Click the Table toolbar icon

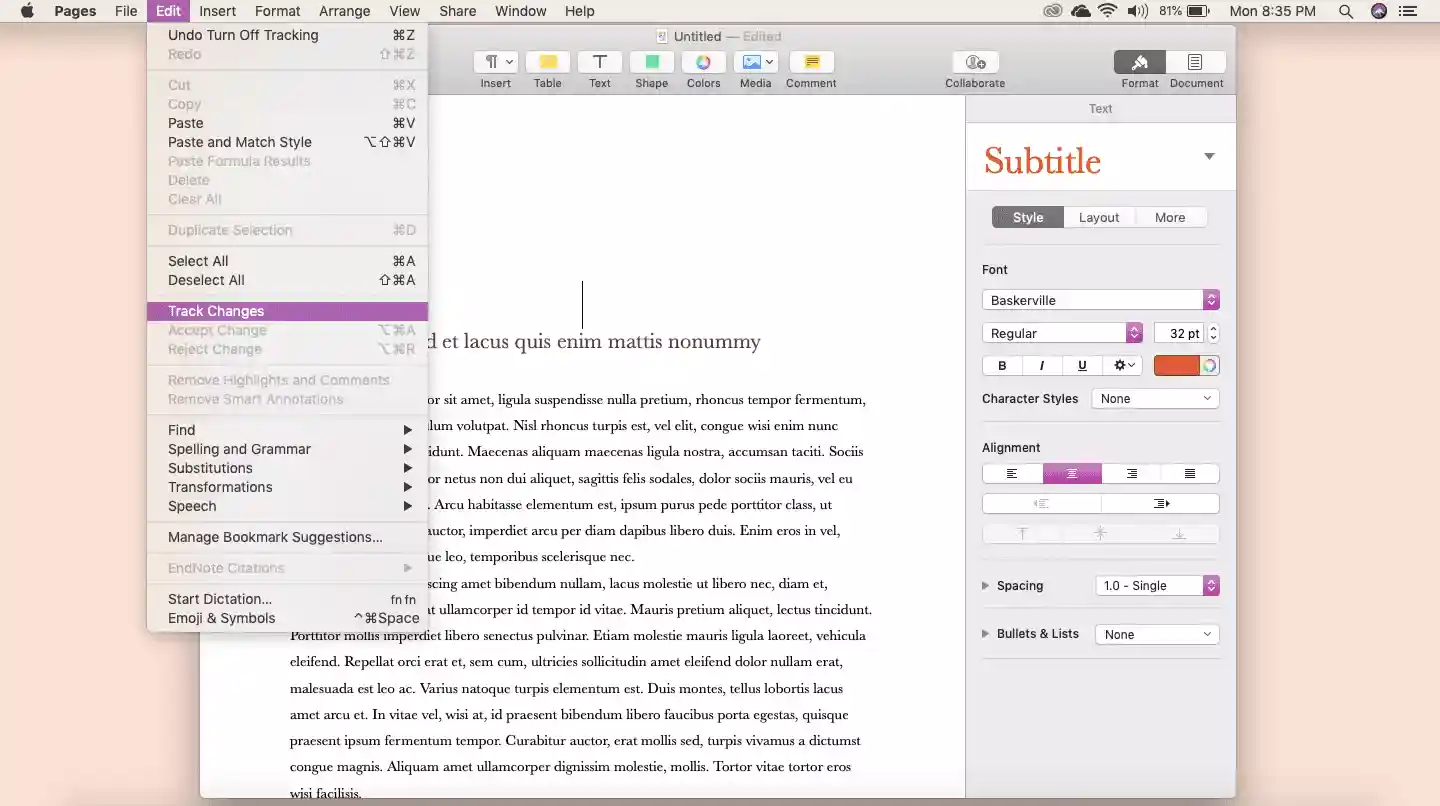click(x=547, y=62)
